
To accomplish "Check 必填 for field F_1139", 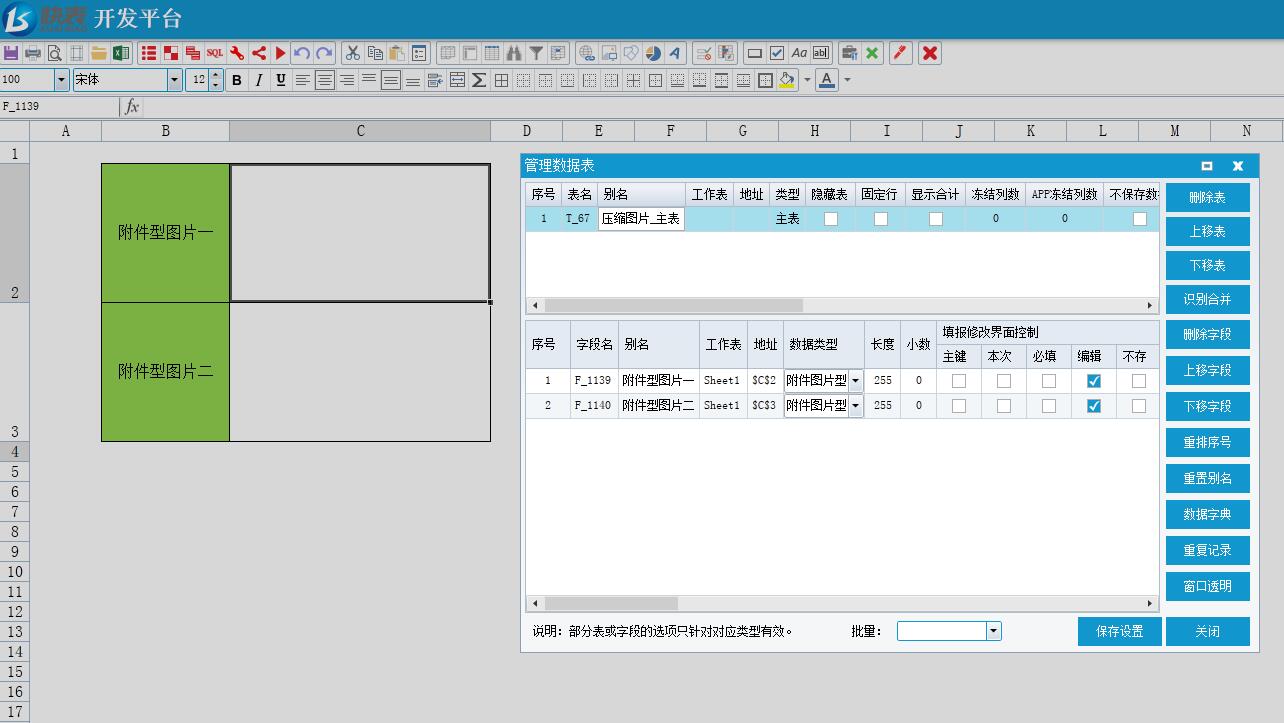I will (1048, 381).
